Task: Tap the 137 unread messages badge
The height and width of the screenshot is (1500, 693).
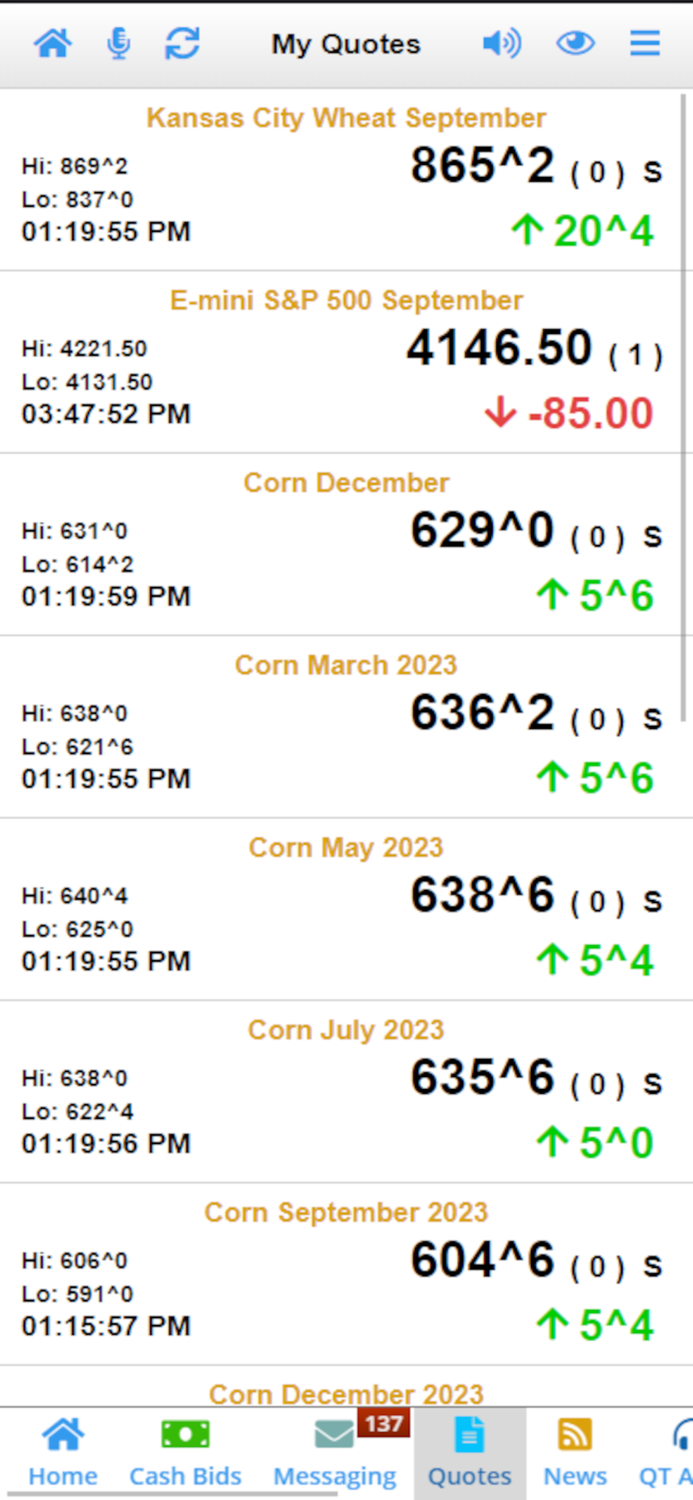Action: (385, 1424)
